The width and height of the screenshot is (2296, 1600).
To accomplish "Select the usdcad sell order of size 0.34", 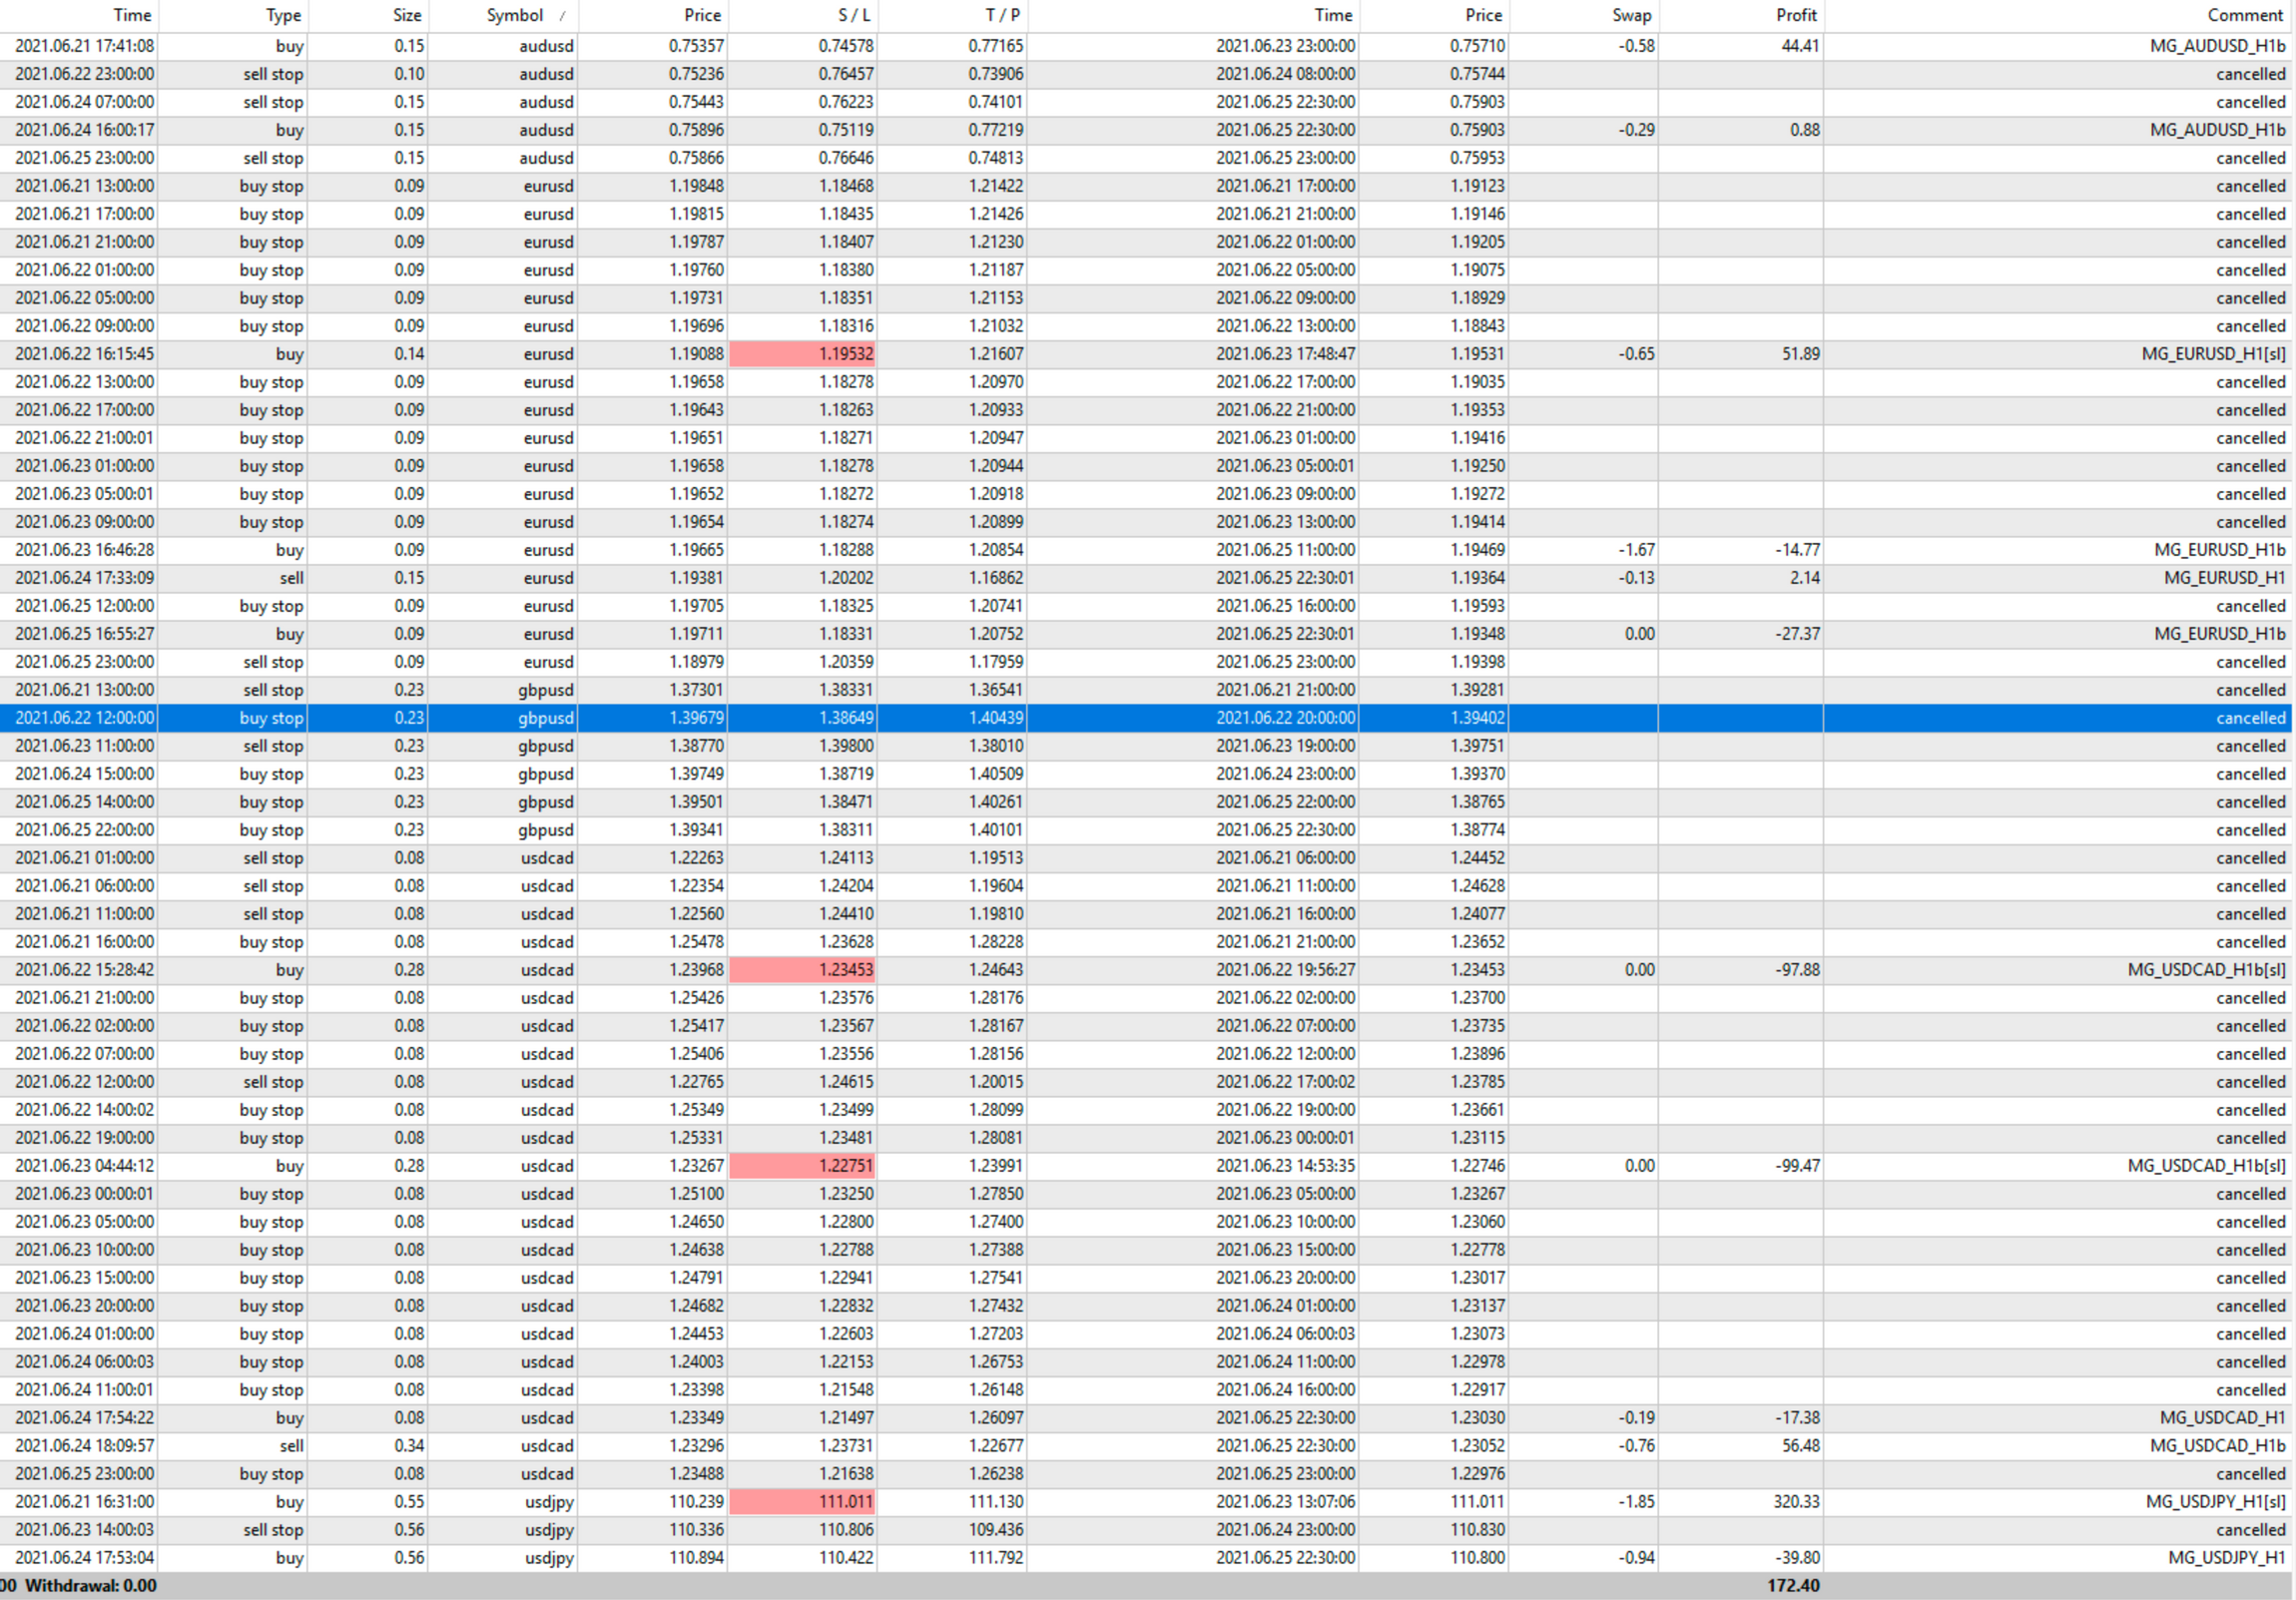I will pos(408,1446).
